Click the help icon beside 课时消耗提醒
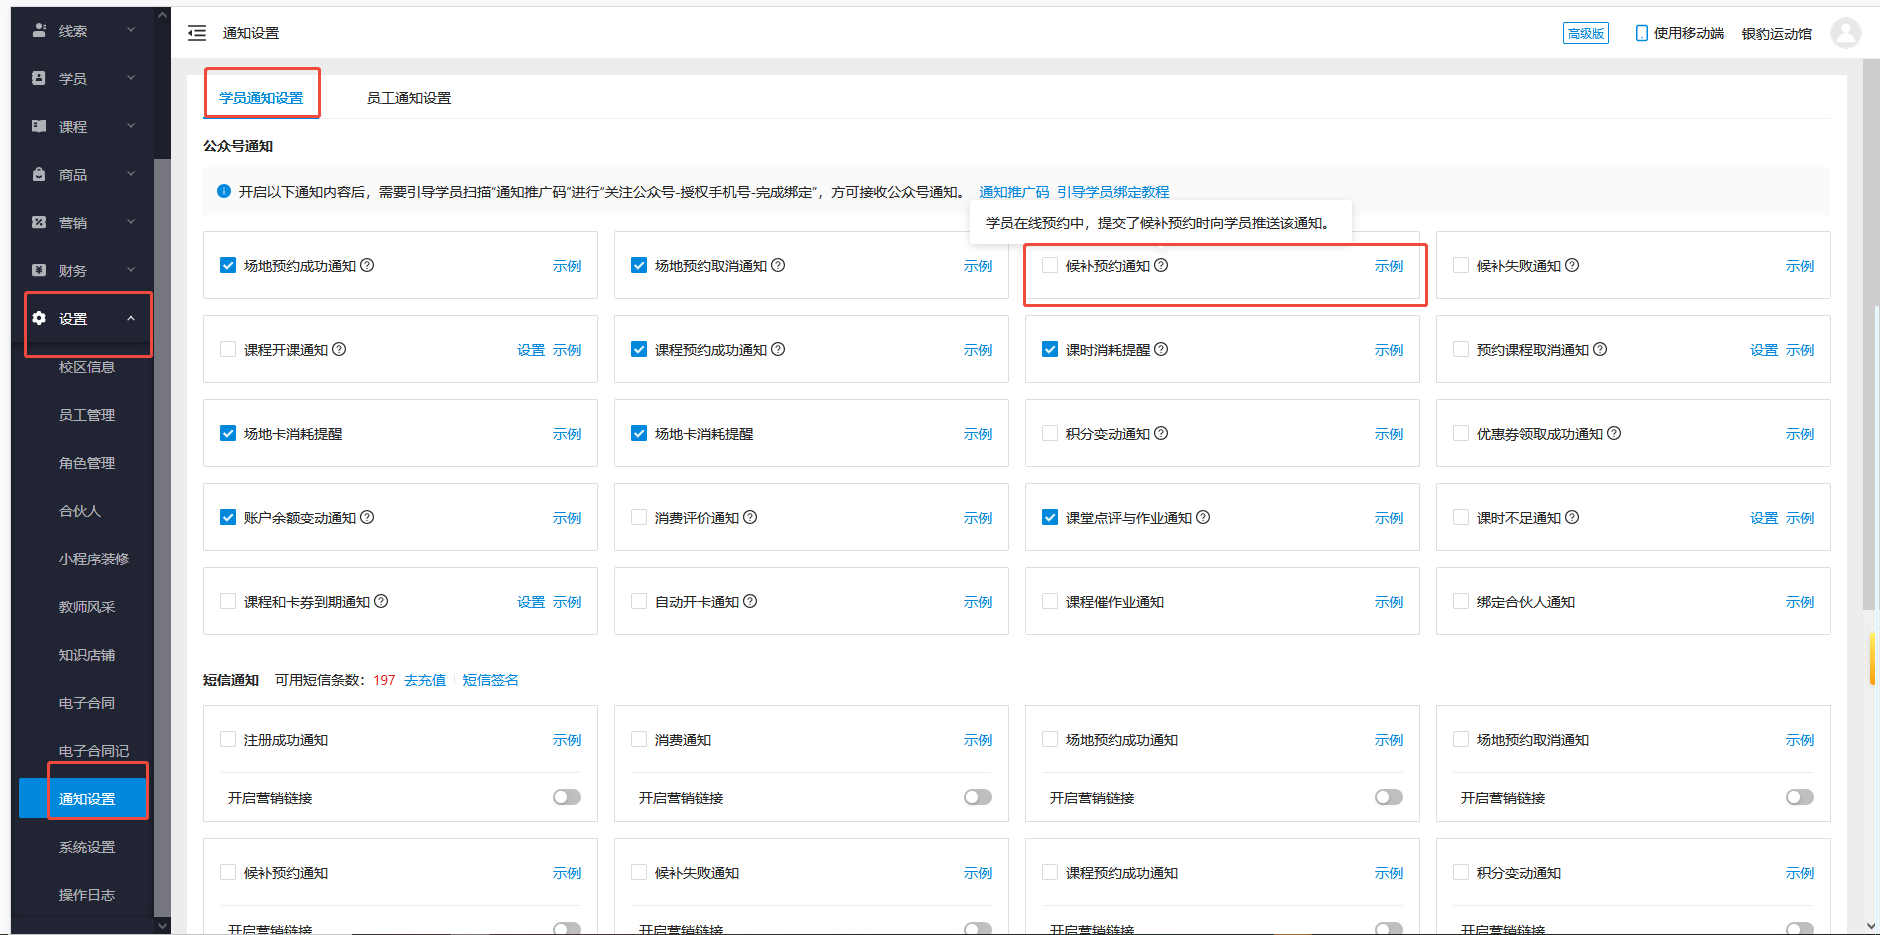 point(1161,349)
